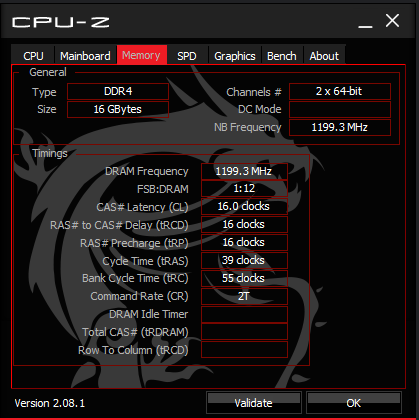This screenshot has width=419, height=420.
Task: Open the Mainboard tab
Action: 85,56
